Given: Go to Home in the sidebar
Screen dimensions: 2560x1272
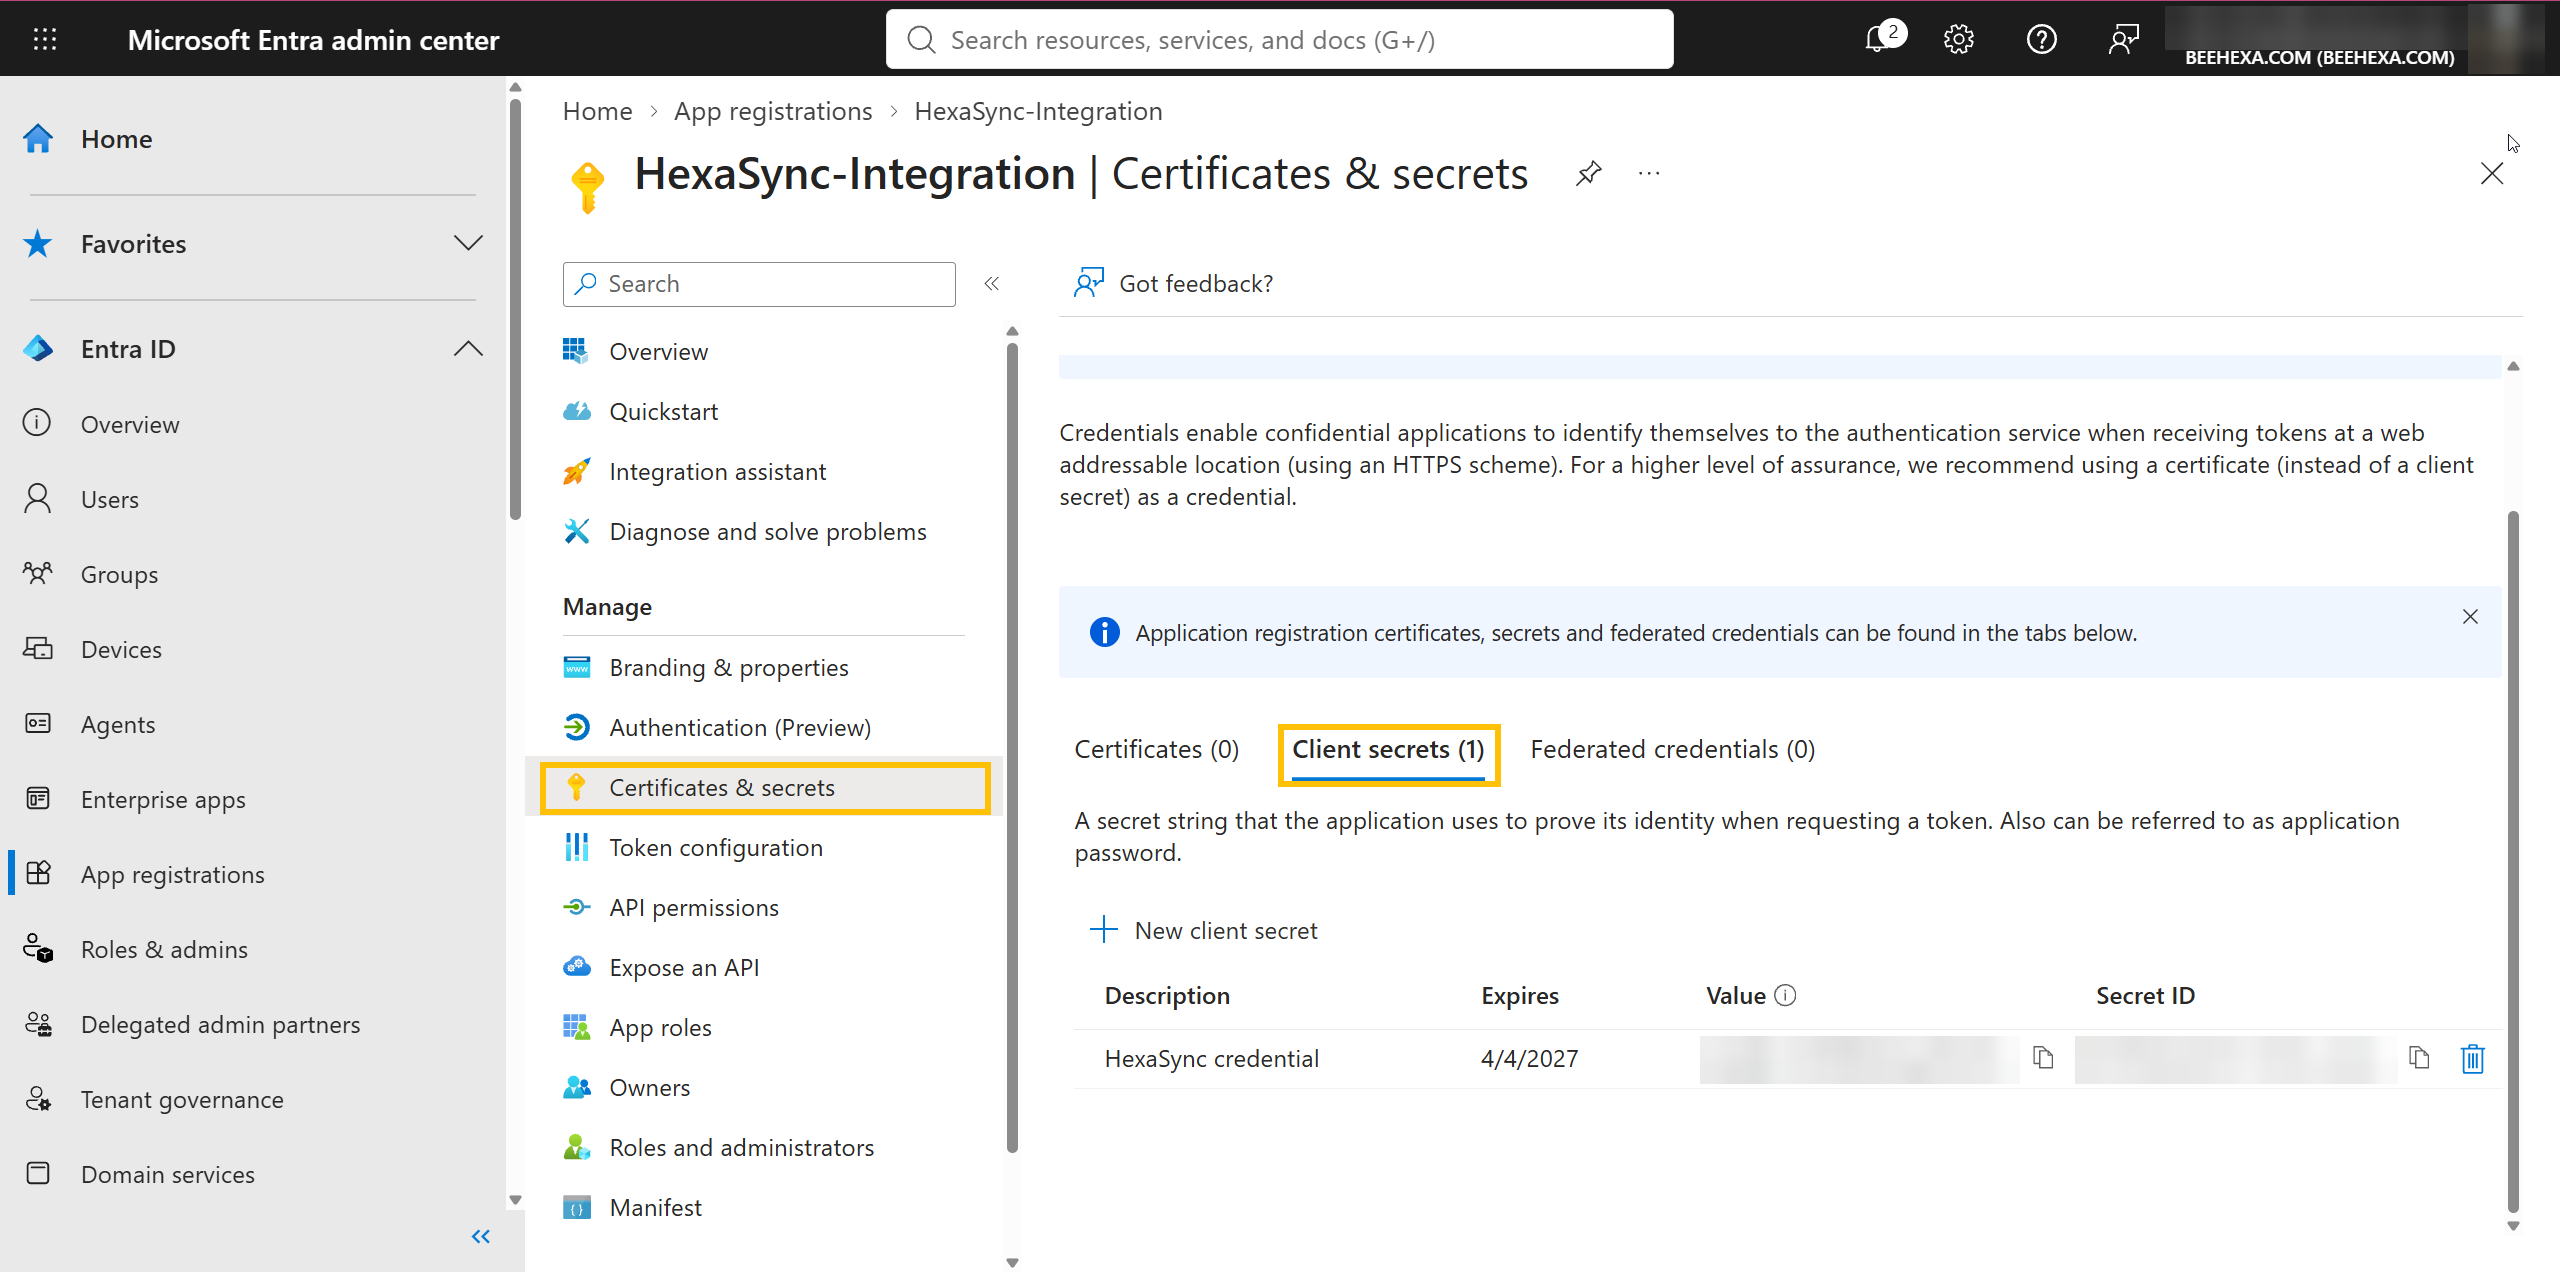Looking at the screenshot, I should [116, 139].
